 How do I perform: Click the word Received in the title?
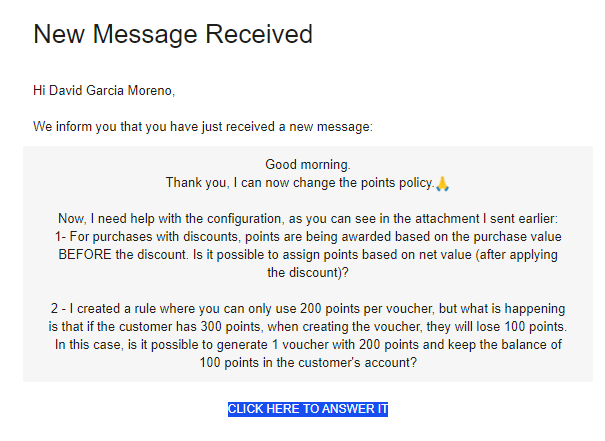pos(259,34)
